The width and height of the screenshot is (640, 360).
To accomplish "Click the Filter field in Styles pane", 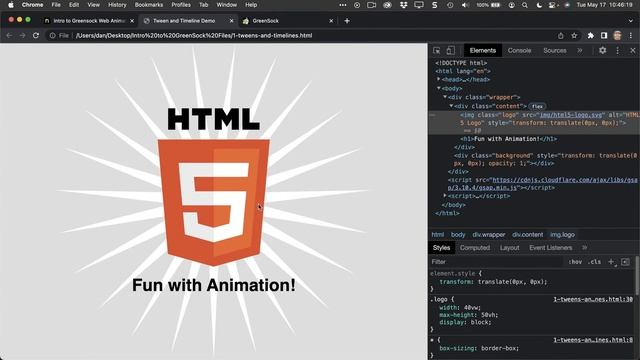I will (496, 262).
